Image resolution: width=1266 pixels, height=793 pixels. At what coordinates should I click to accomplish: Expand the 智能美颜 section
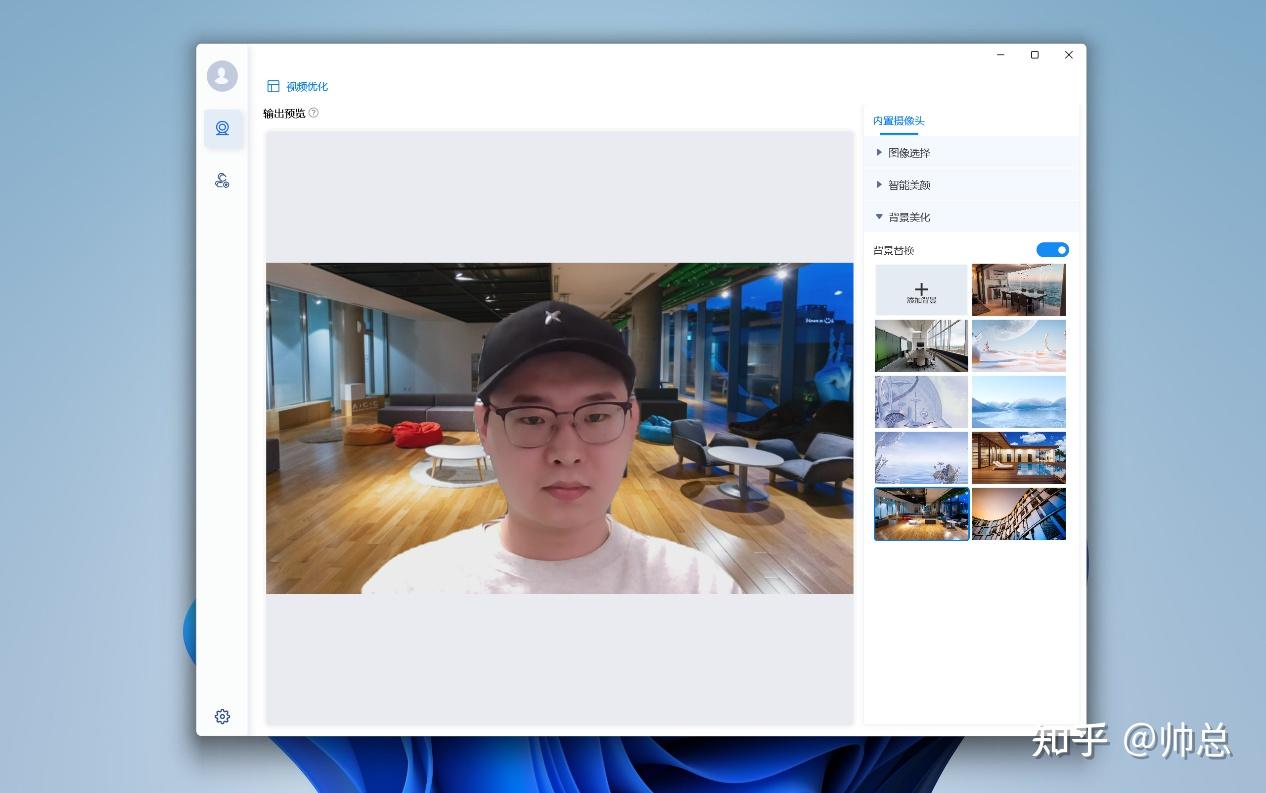pos(909,184)
